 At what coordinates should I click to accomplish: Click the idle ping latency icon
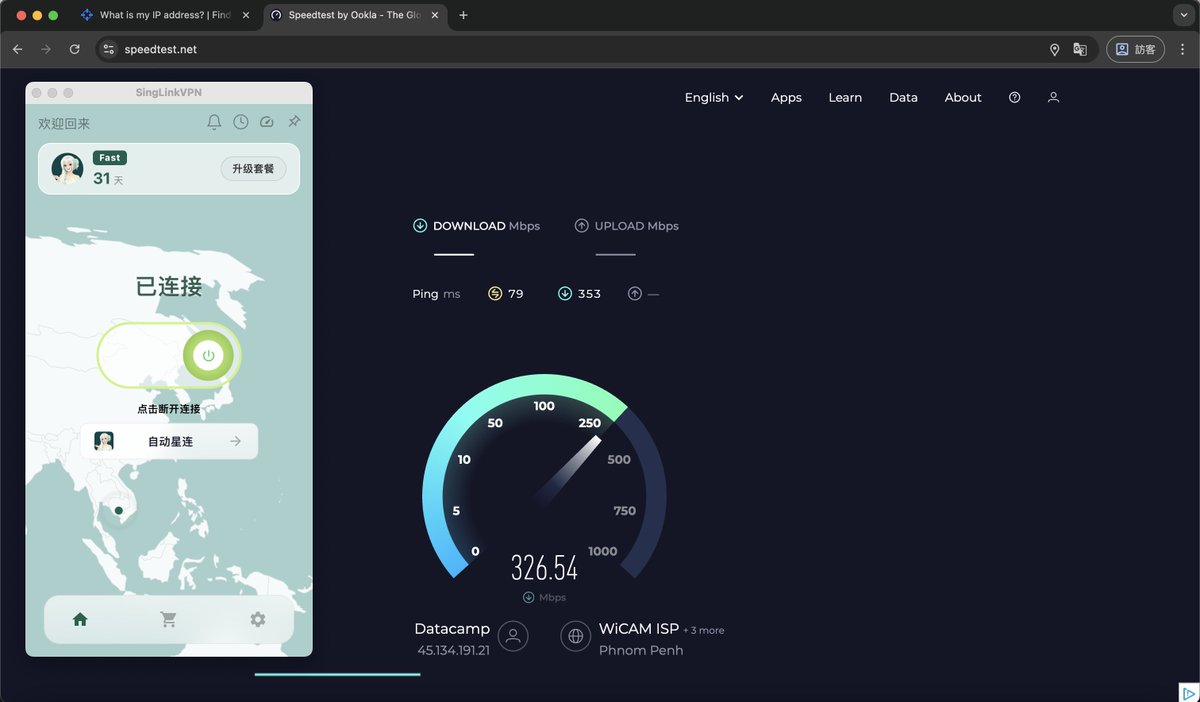pyautogui.click(x=495, y=294)
